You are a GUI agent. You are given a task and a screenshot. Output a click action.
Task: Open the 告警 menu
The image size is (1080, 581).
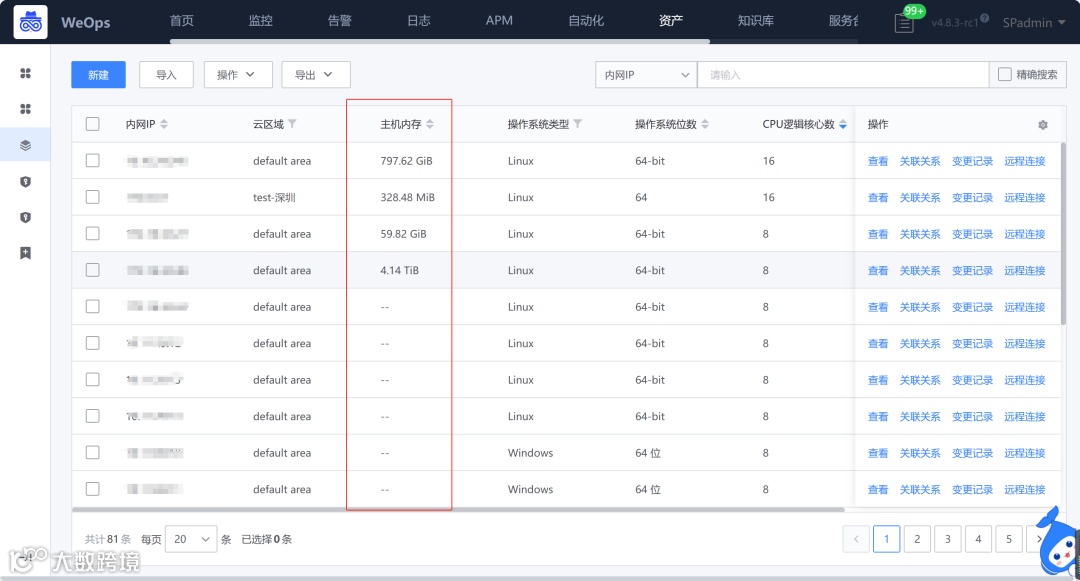point(340,21)
